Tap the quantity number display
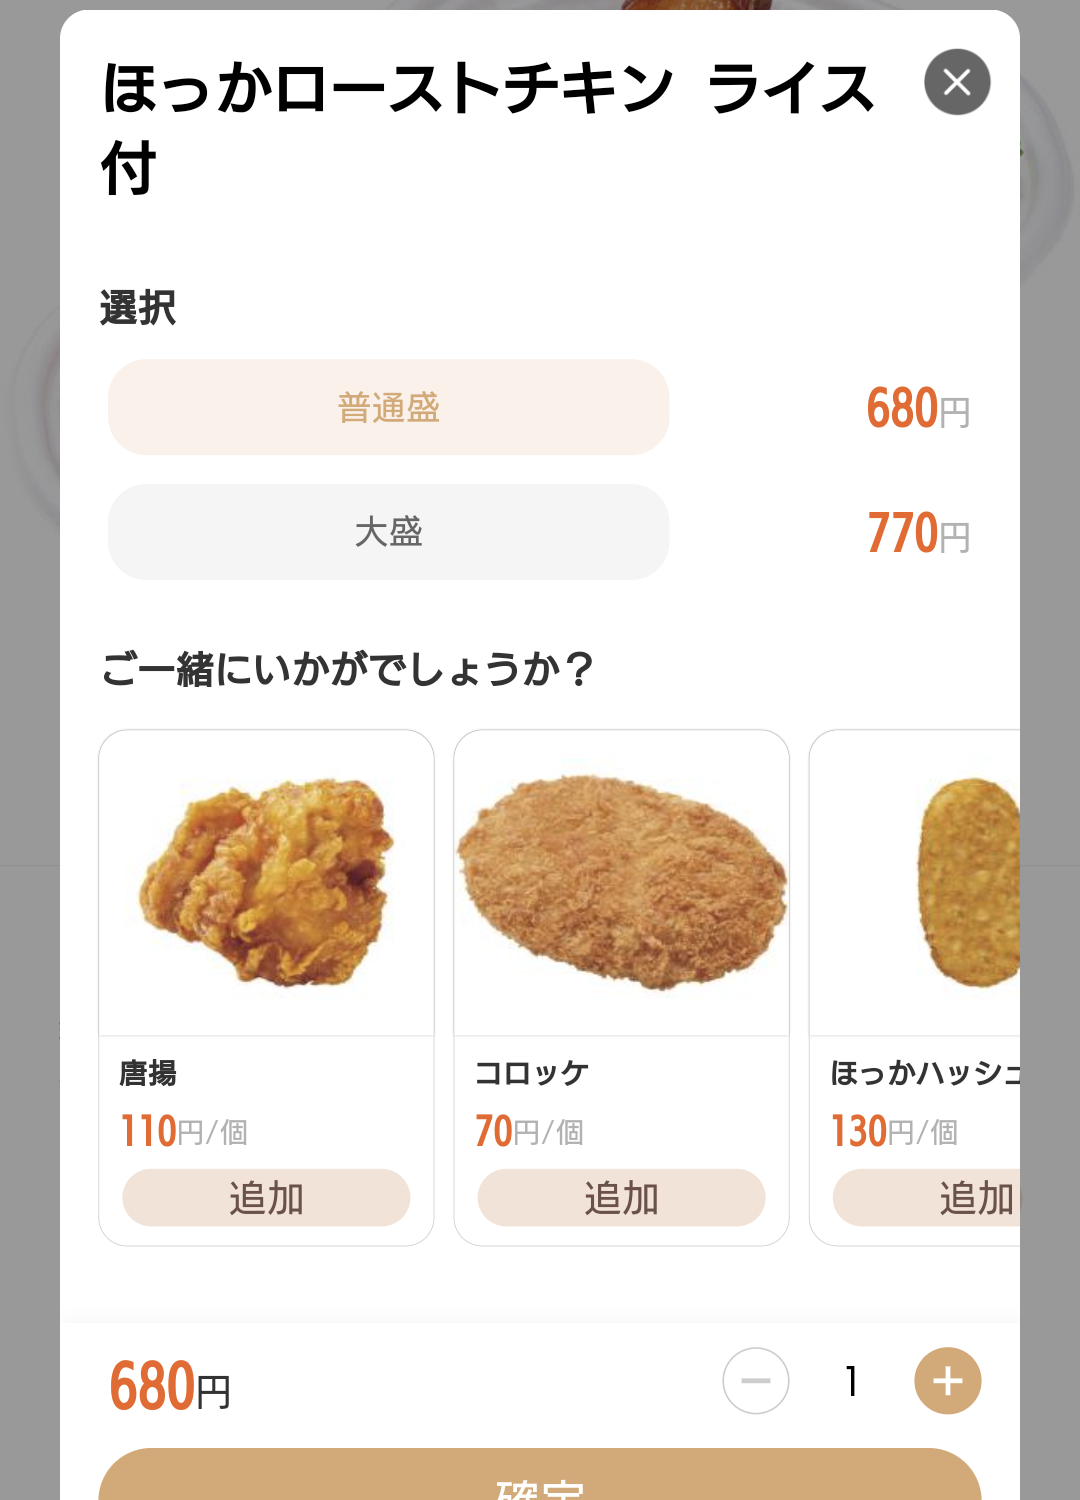 tap(851, 1381)
